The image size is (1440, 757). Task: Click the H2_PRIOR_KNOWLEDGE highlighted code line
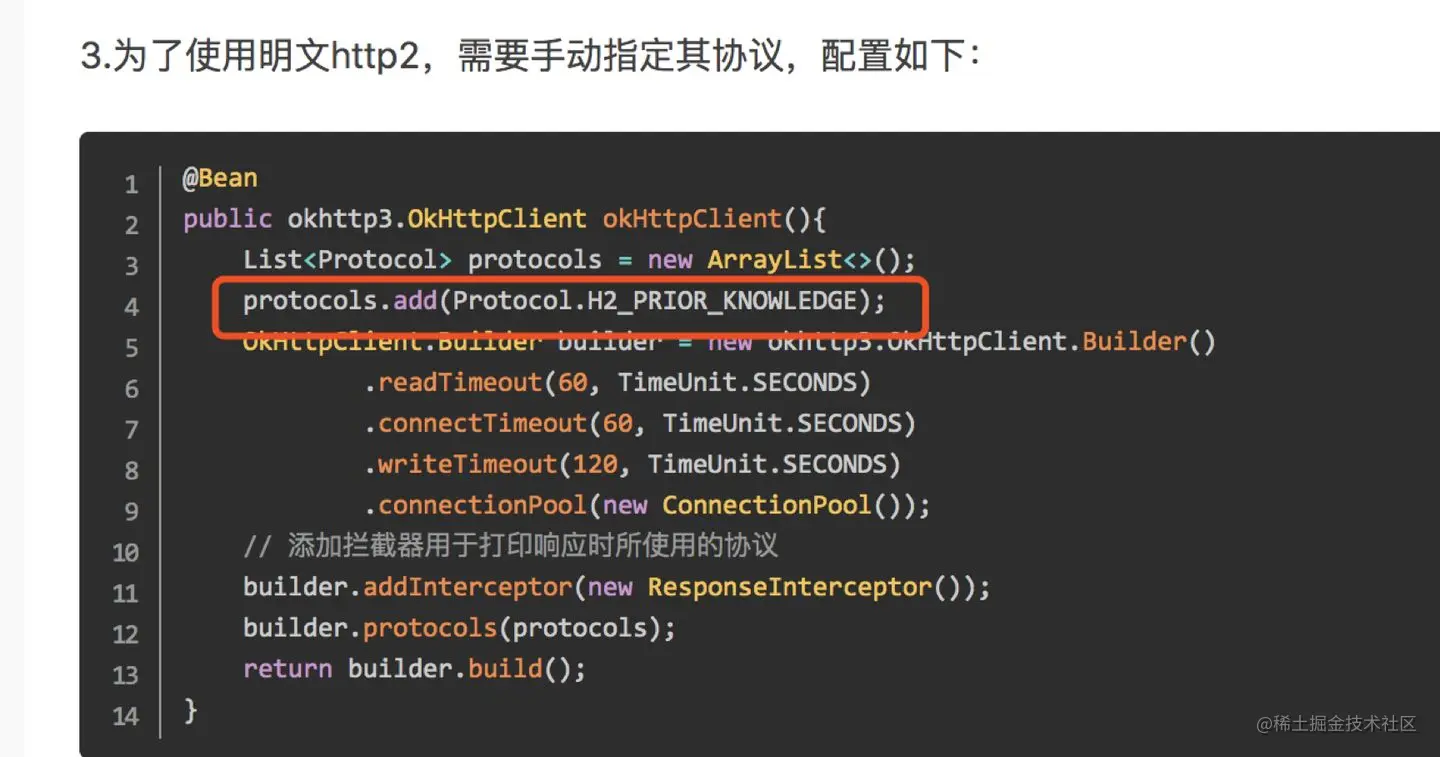pos(565,301)
